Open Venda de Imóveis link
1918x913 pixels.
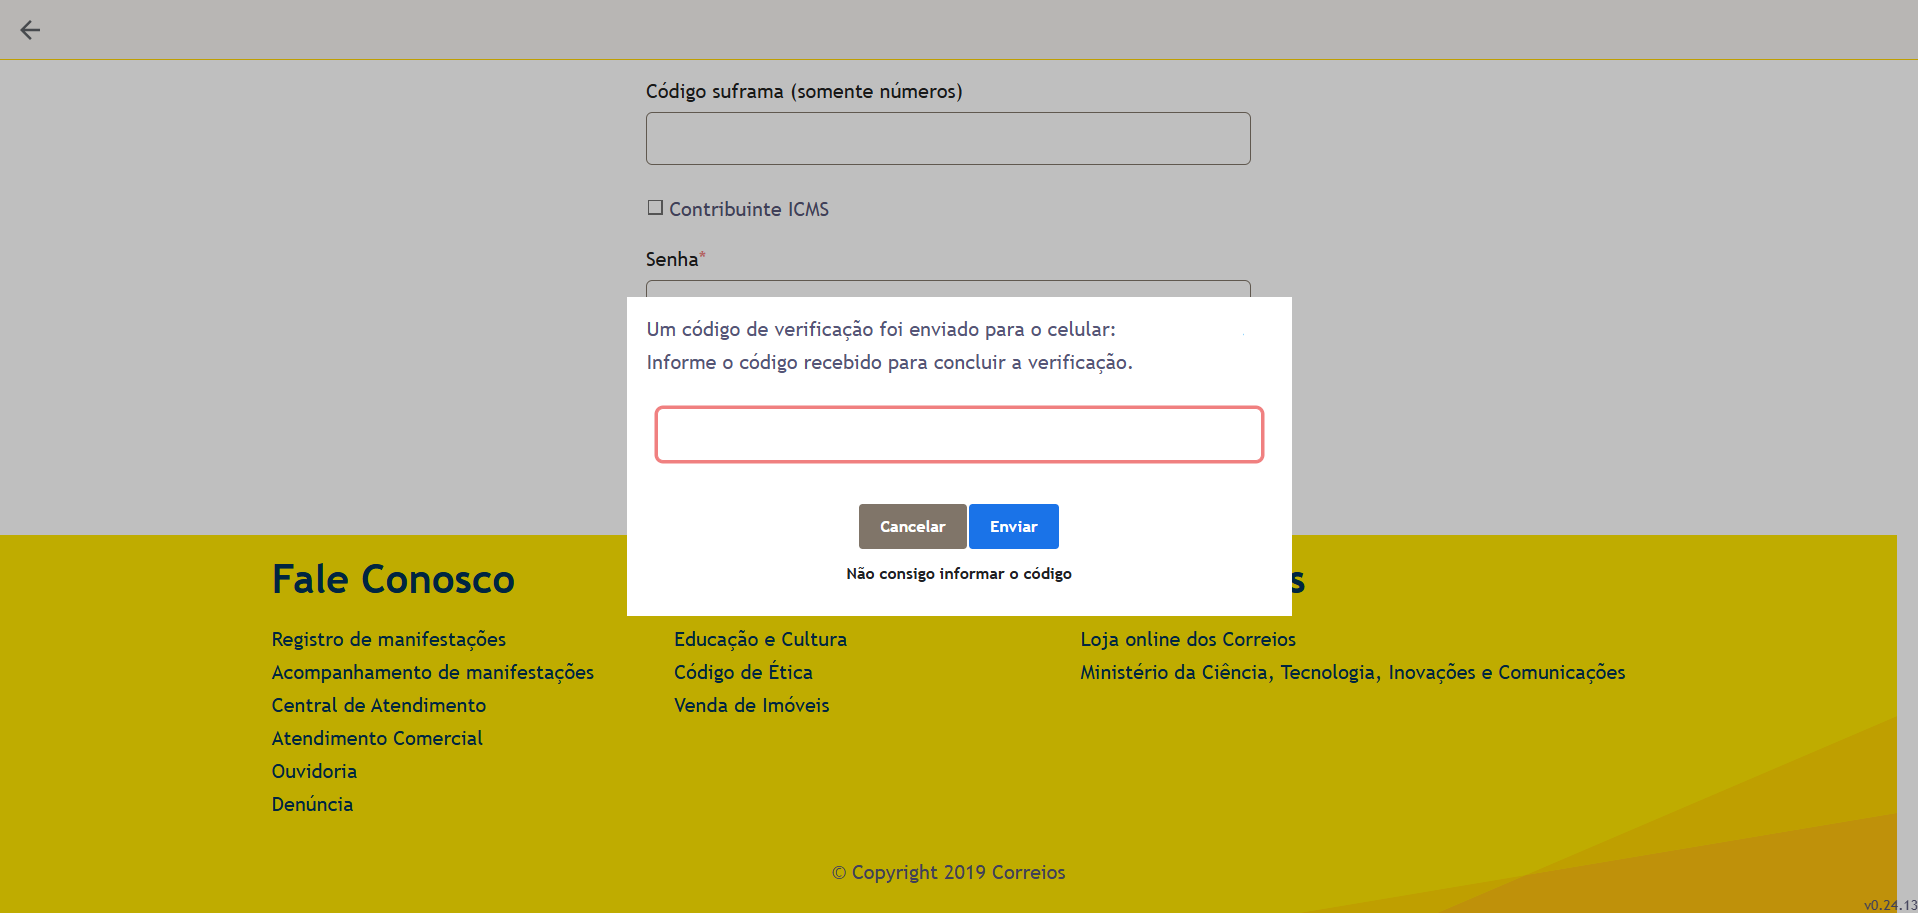pyautogui.click(x=752, y=705)
